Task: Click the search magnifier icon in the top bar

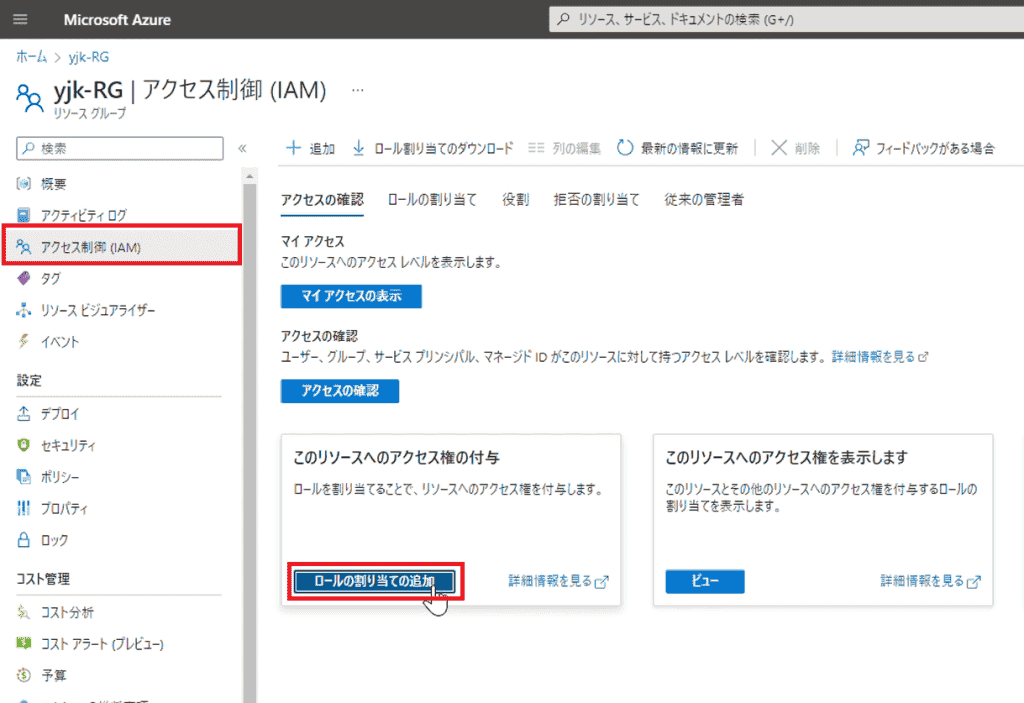Action: point(563,20)
